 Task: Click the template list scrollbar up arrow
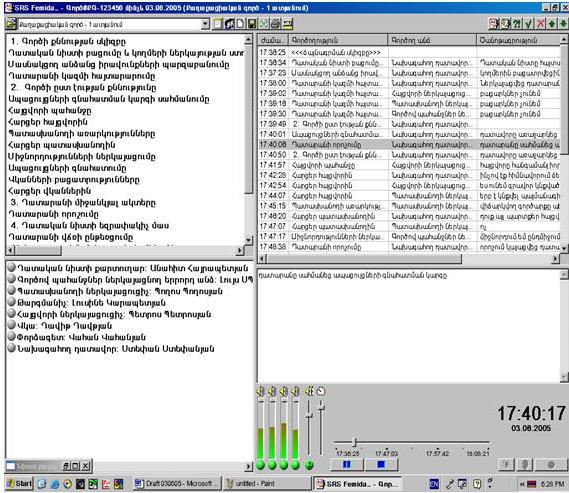point(248,39)
